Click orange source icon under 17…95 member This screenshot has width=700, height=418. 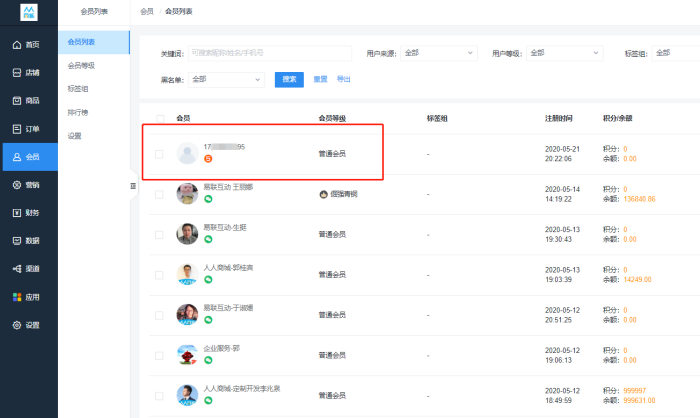click(x=208, y=159)
